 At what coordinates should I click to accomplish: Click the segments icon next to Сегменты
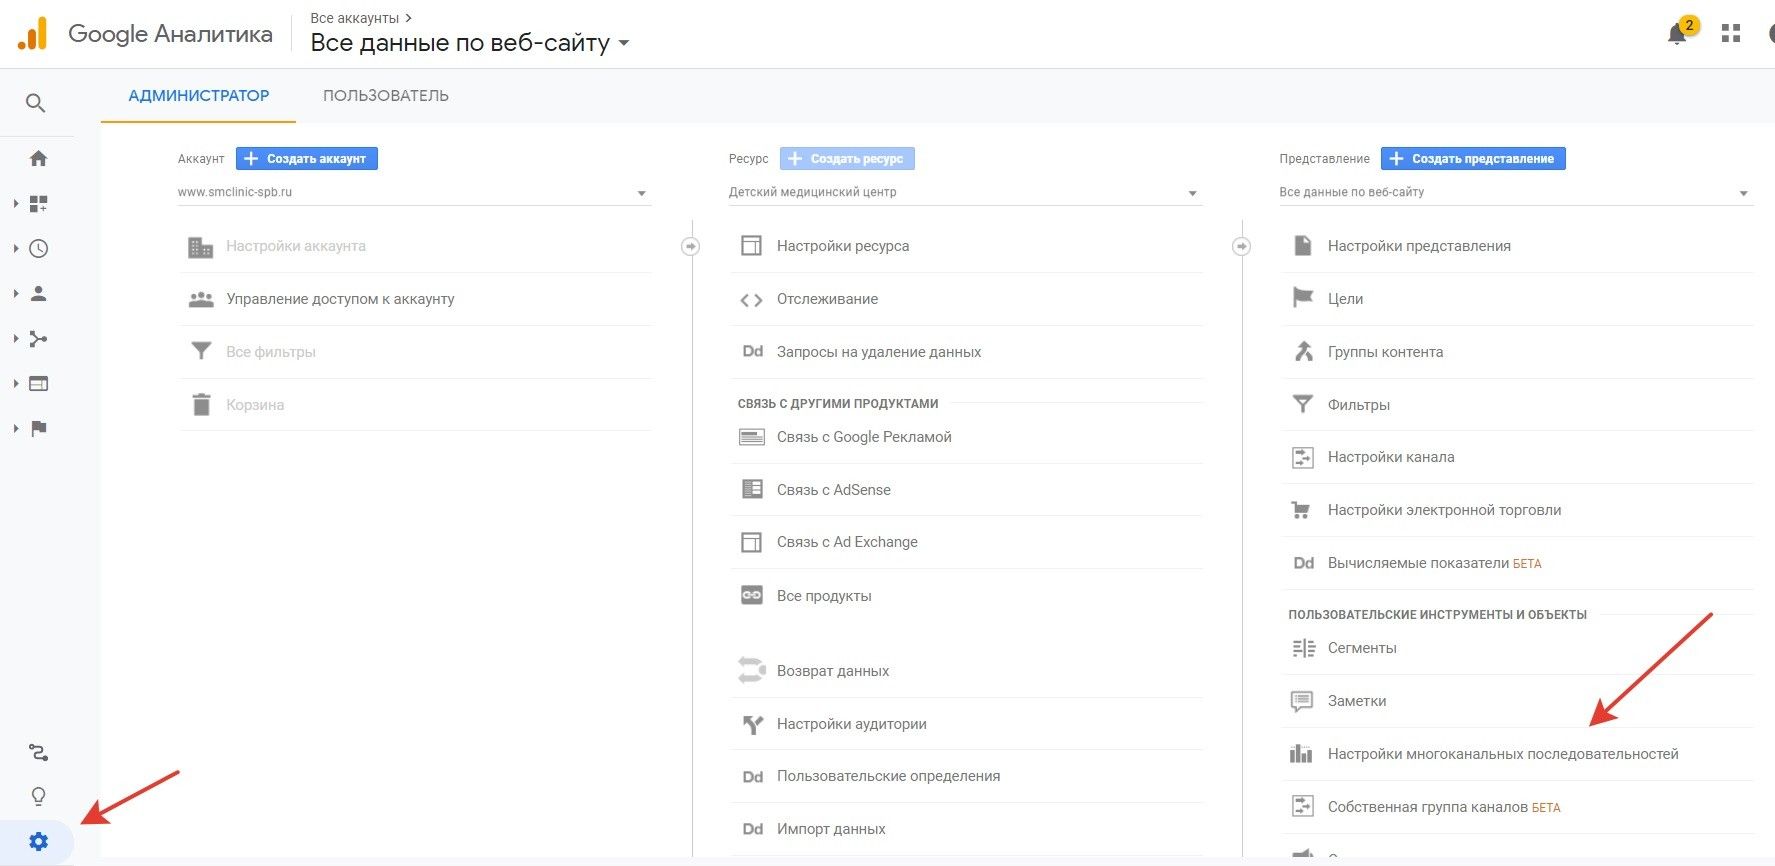pyautogui.click(x=1303, y=648)
